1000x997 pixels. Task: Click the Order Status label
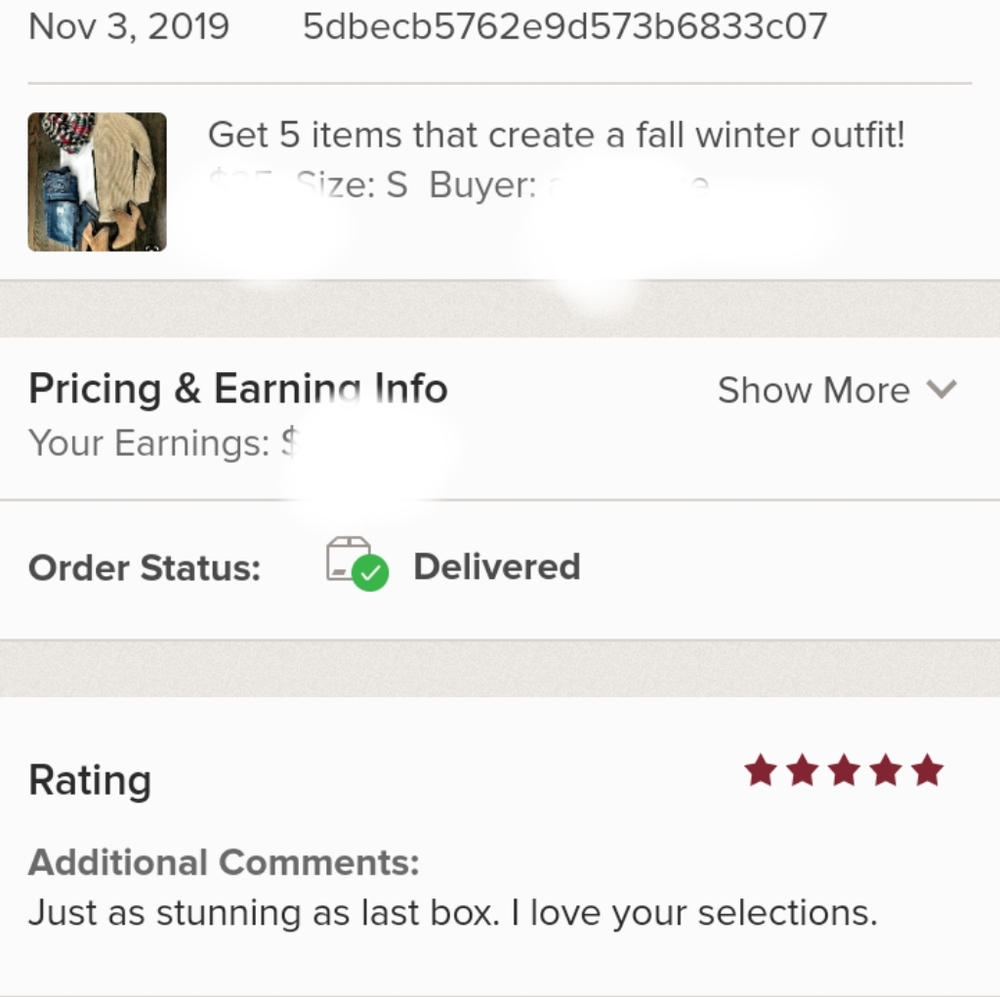pyautogui.click(x=145, y=568)
